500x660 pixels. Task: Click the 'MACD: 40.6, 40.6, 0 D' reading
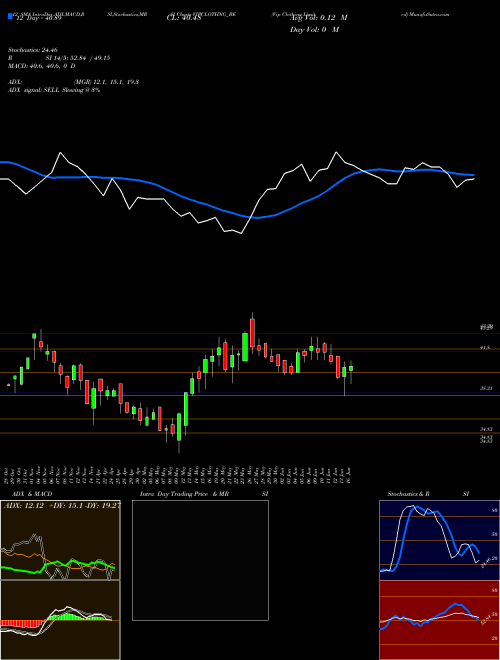[x=42, y=66]
